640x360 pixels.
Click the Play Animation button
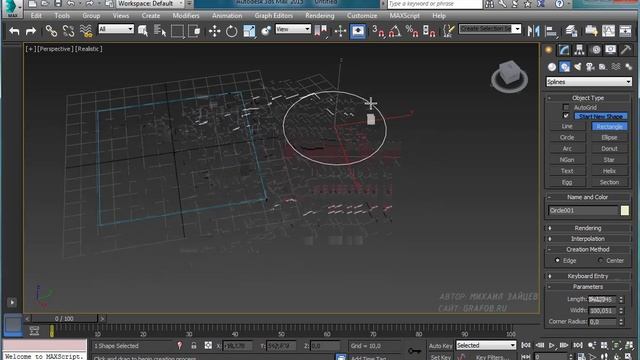(551, 345)
